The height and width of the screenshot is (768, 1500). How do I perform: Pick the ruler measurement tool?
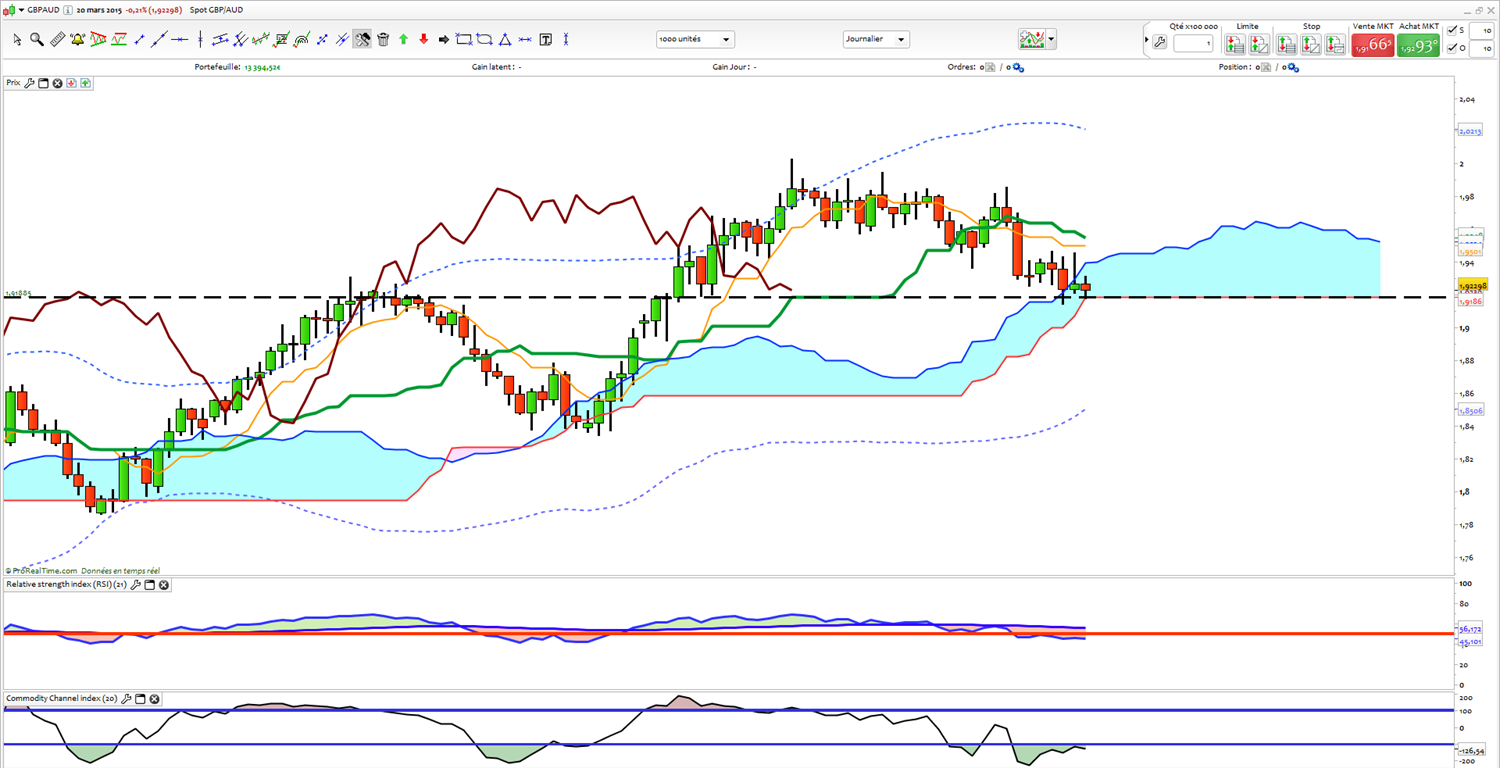57,40
